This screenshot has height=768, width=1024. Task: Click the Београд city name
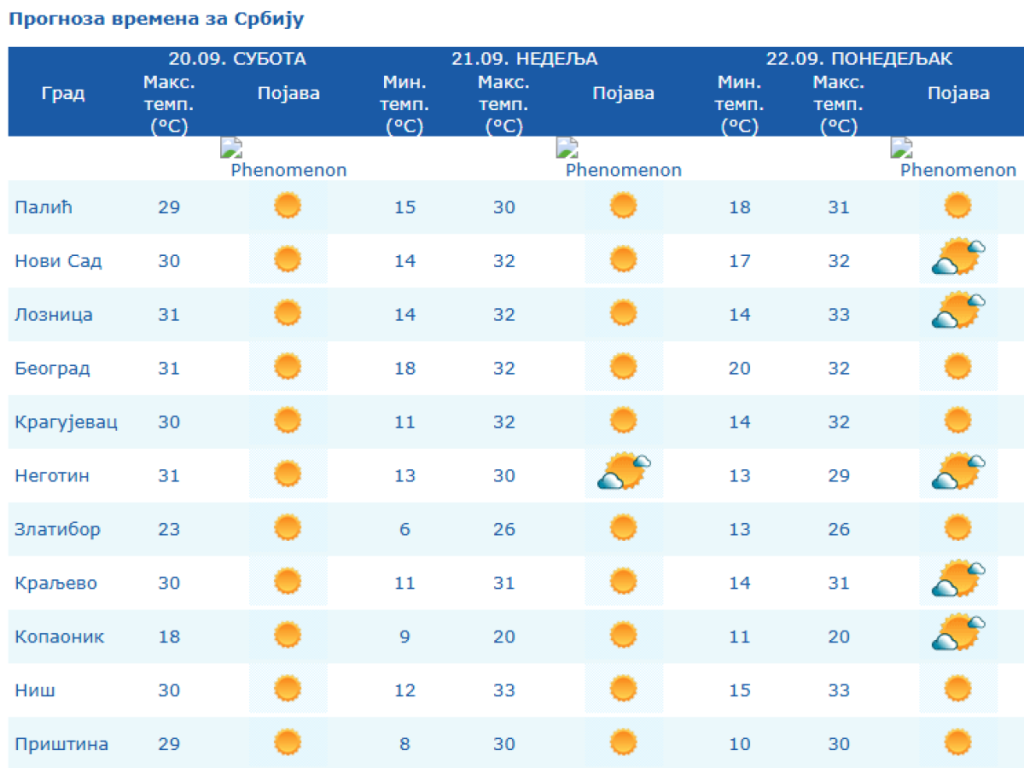tap(52, 368)
